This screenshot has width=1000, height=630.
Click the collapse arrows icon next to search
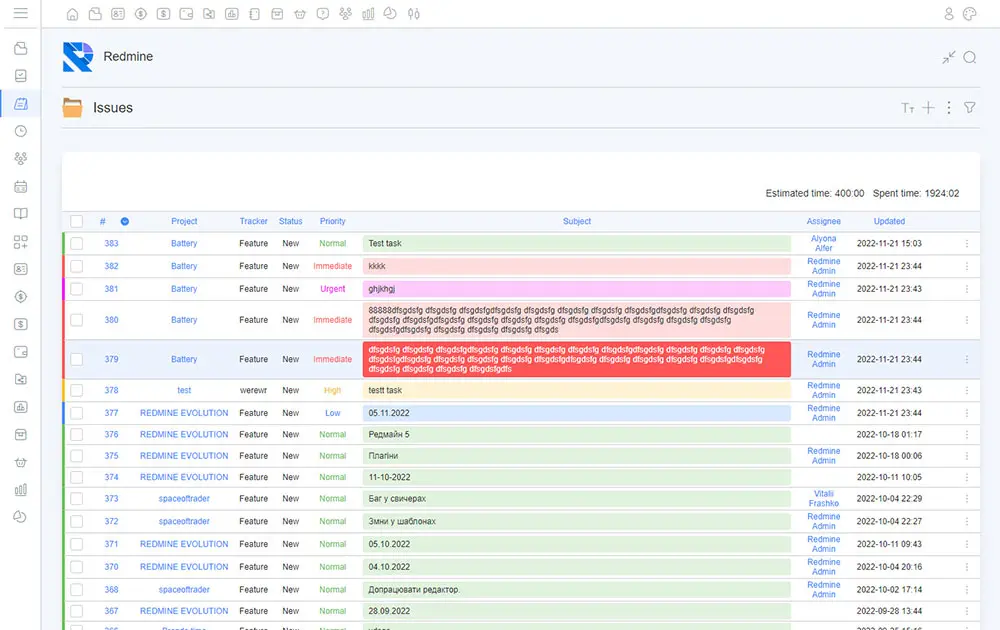point(948,58)
